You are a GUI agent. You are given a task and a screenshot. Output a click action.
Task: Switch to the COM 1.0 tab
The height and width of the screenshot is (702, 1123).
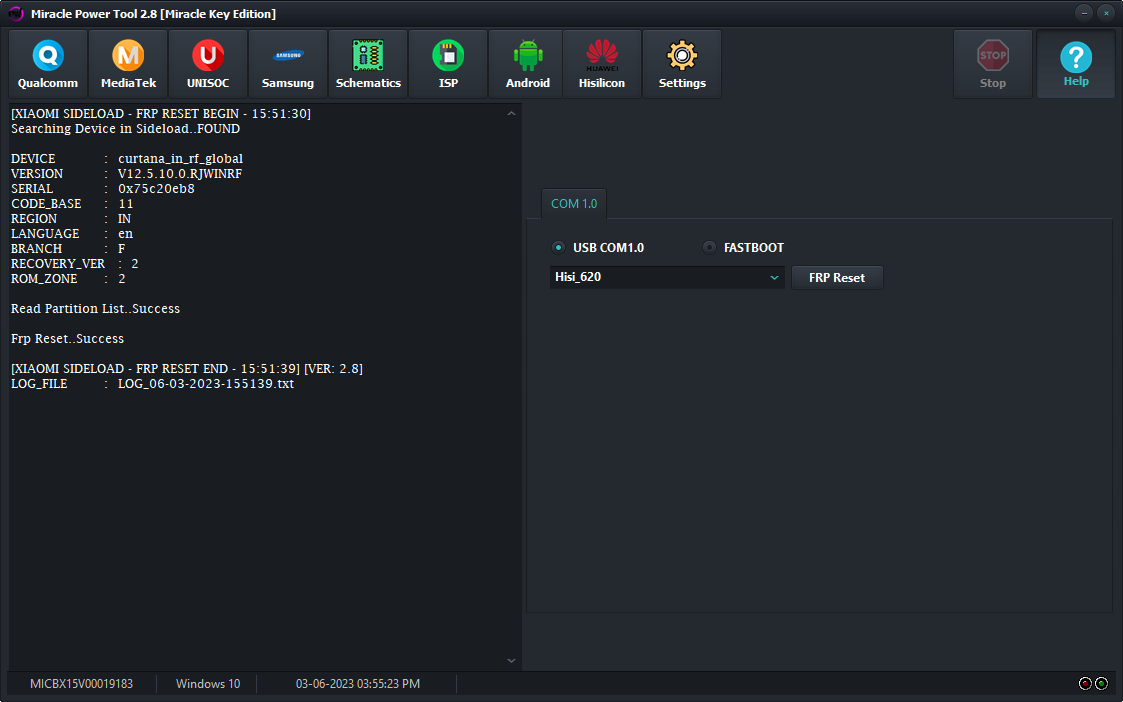tap(574, 204)
